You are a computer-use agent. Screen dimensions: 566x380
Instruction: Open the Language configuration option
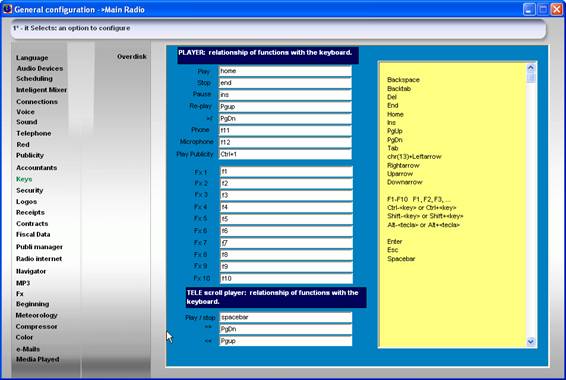pyautogui.click(x=32, y=58)
